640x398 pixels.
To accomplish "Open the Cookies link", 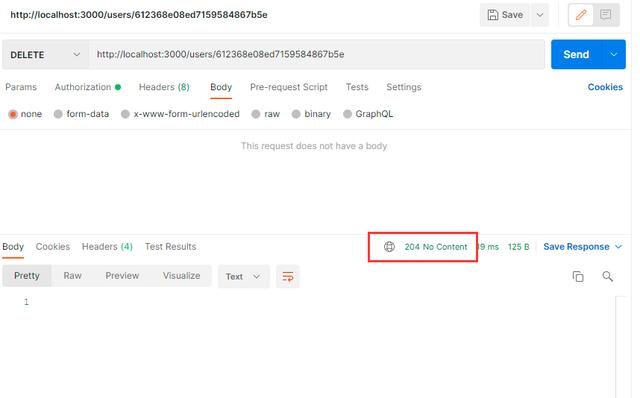I will click(605, 87).
